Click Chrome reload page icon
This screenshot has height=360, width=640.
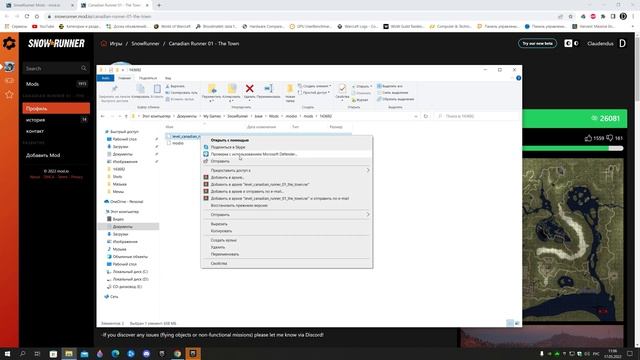click(x=27, y=16)
